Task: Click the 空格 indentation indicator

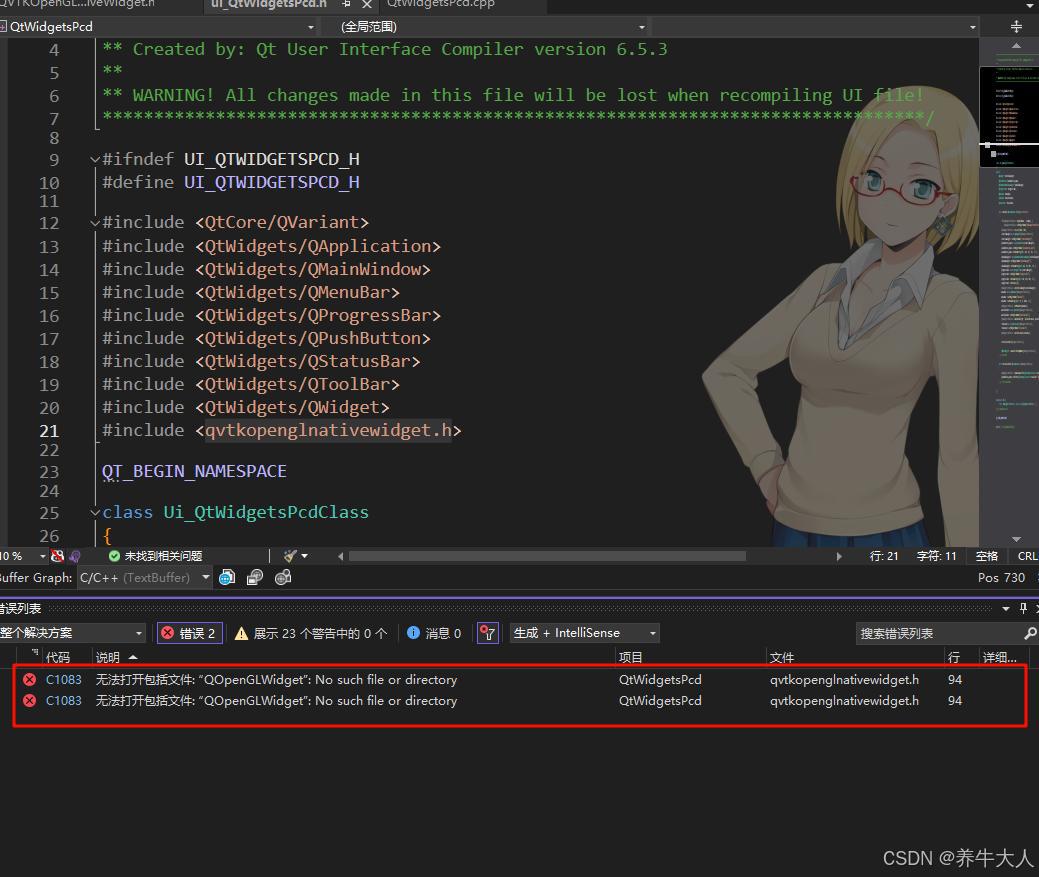Action: 987,556
